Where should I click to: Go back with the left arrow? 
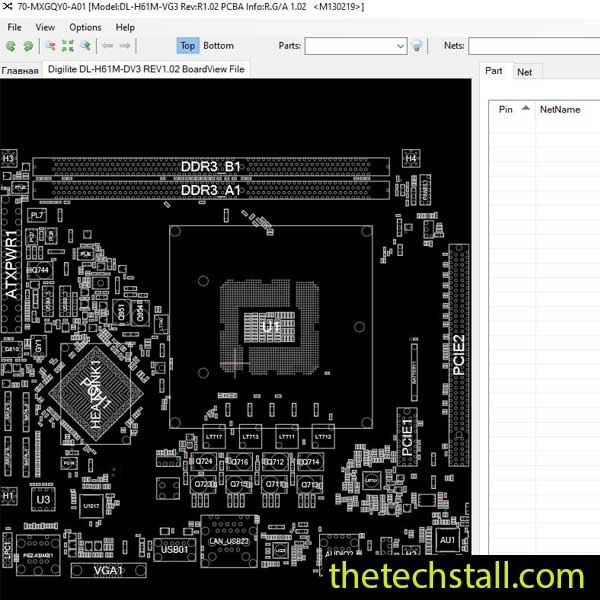108,46
